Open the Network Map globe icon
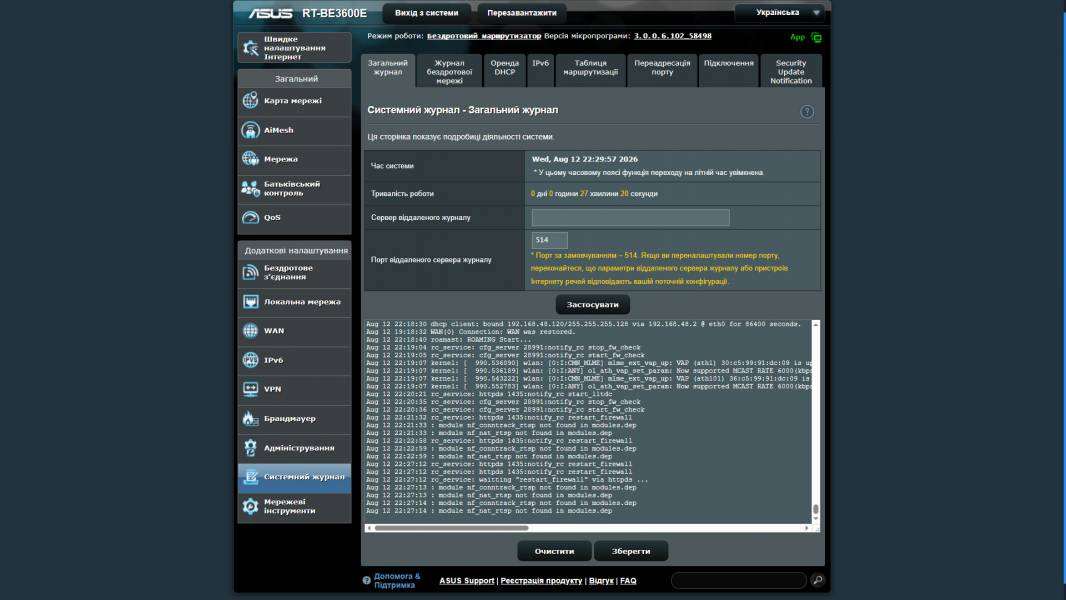Image resolution: width=1066 pixels, height=600 pixels. click(250, 101)
